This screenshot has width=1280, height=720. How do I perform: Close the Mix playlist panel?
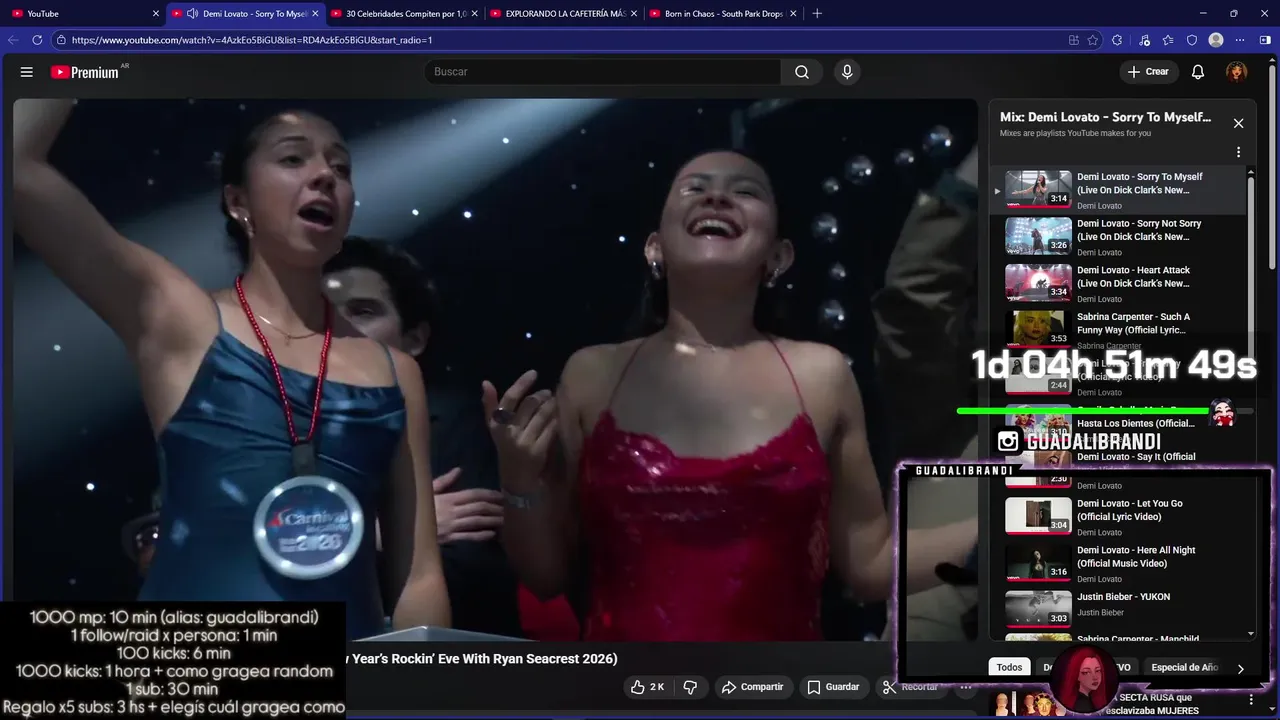(1238, 123)
